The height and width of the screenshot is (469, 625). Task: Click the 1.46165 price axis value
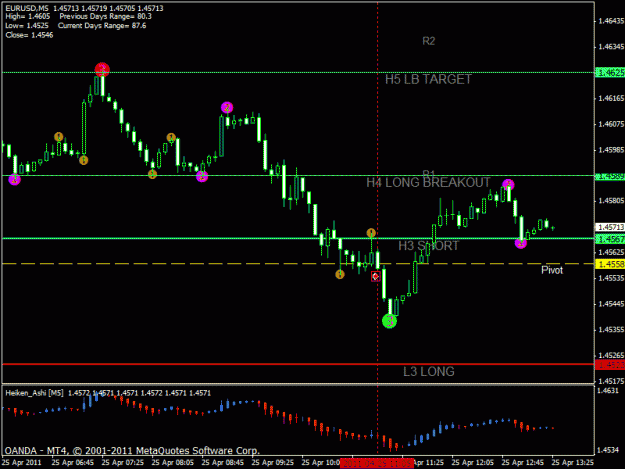(611, 98)
